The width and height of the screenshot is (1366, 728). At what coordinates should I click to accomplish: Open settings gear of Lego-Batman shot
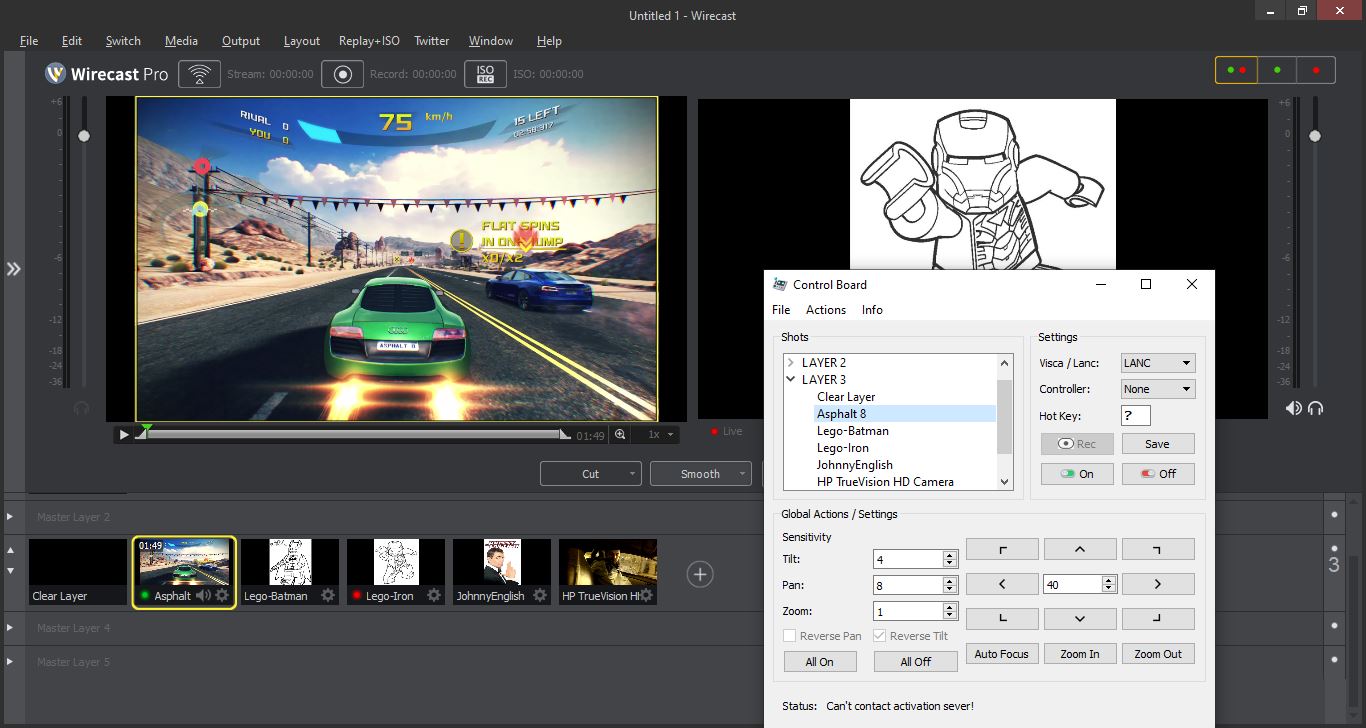tap(328, 595)
